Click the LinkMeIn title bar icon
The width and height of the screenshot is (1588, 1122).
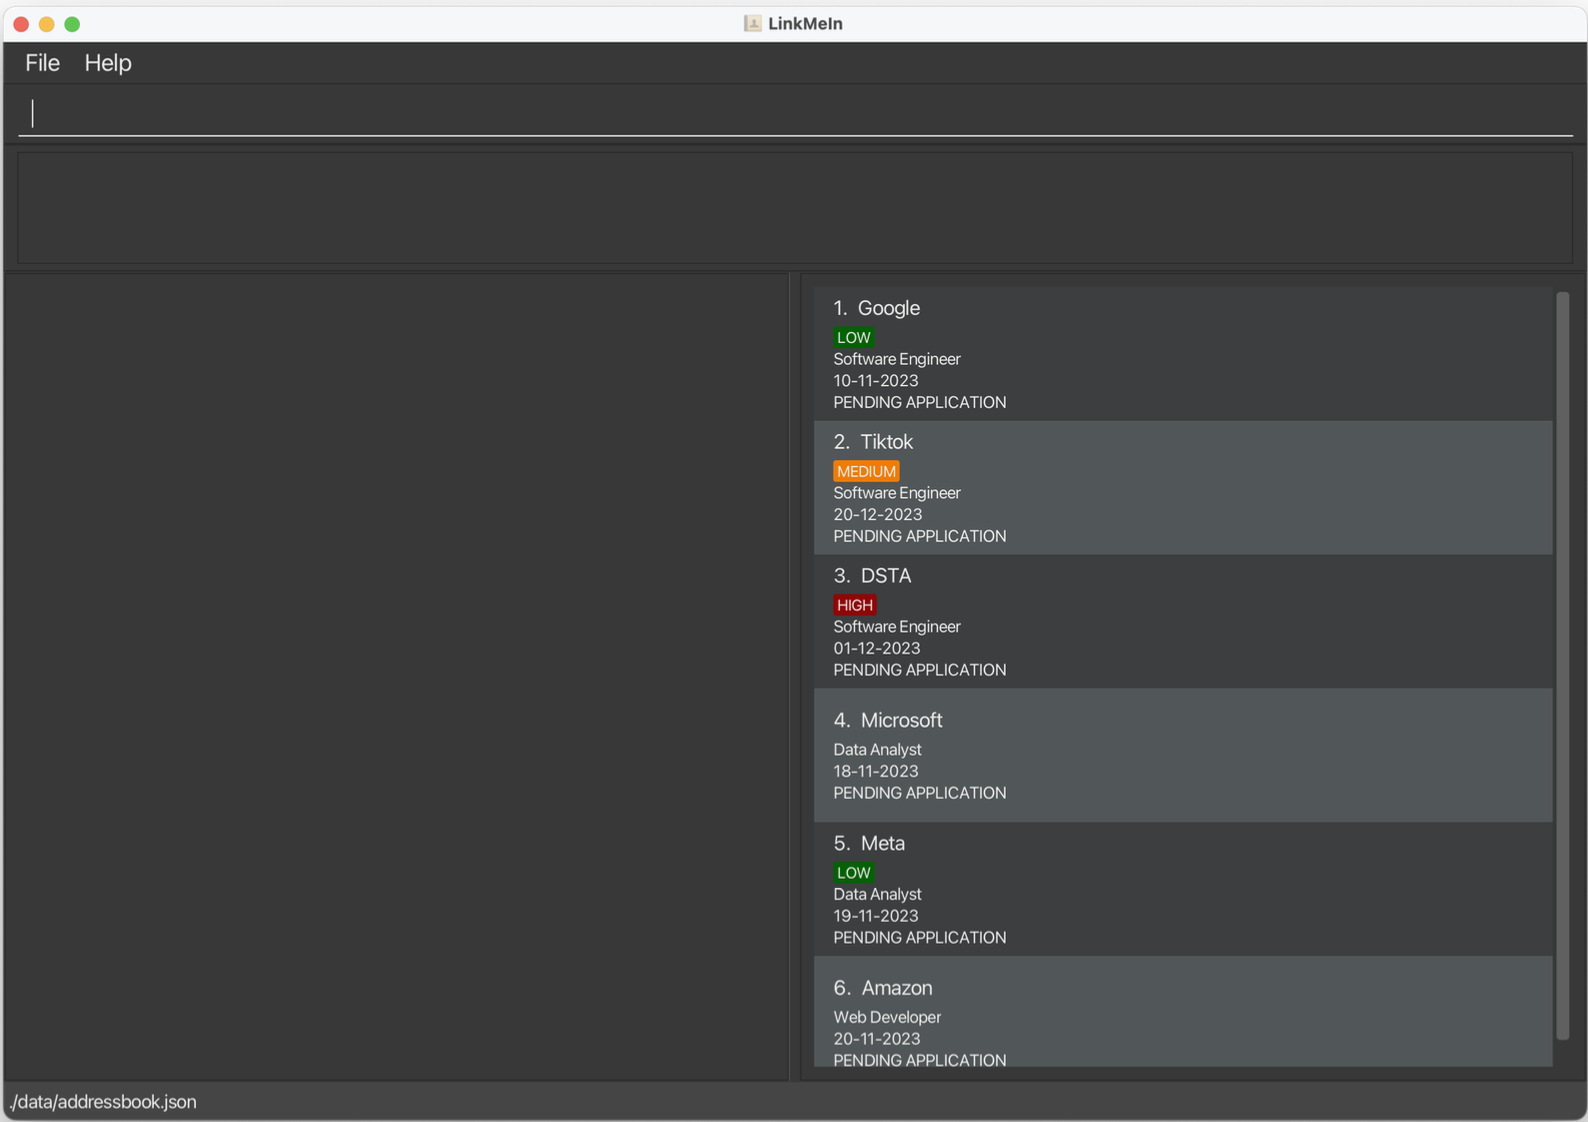[752, 23]
